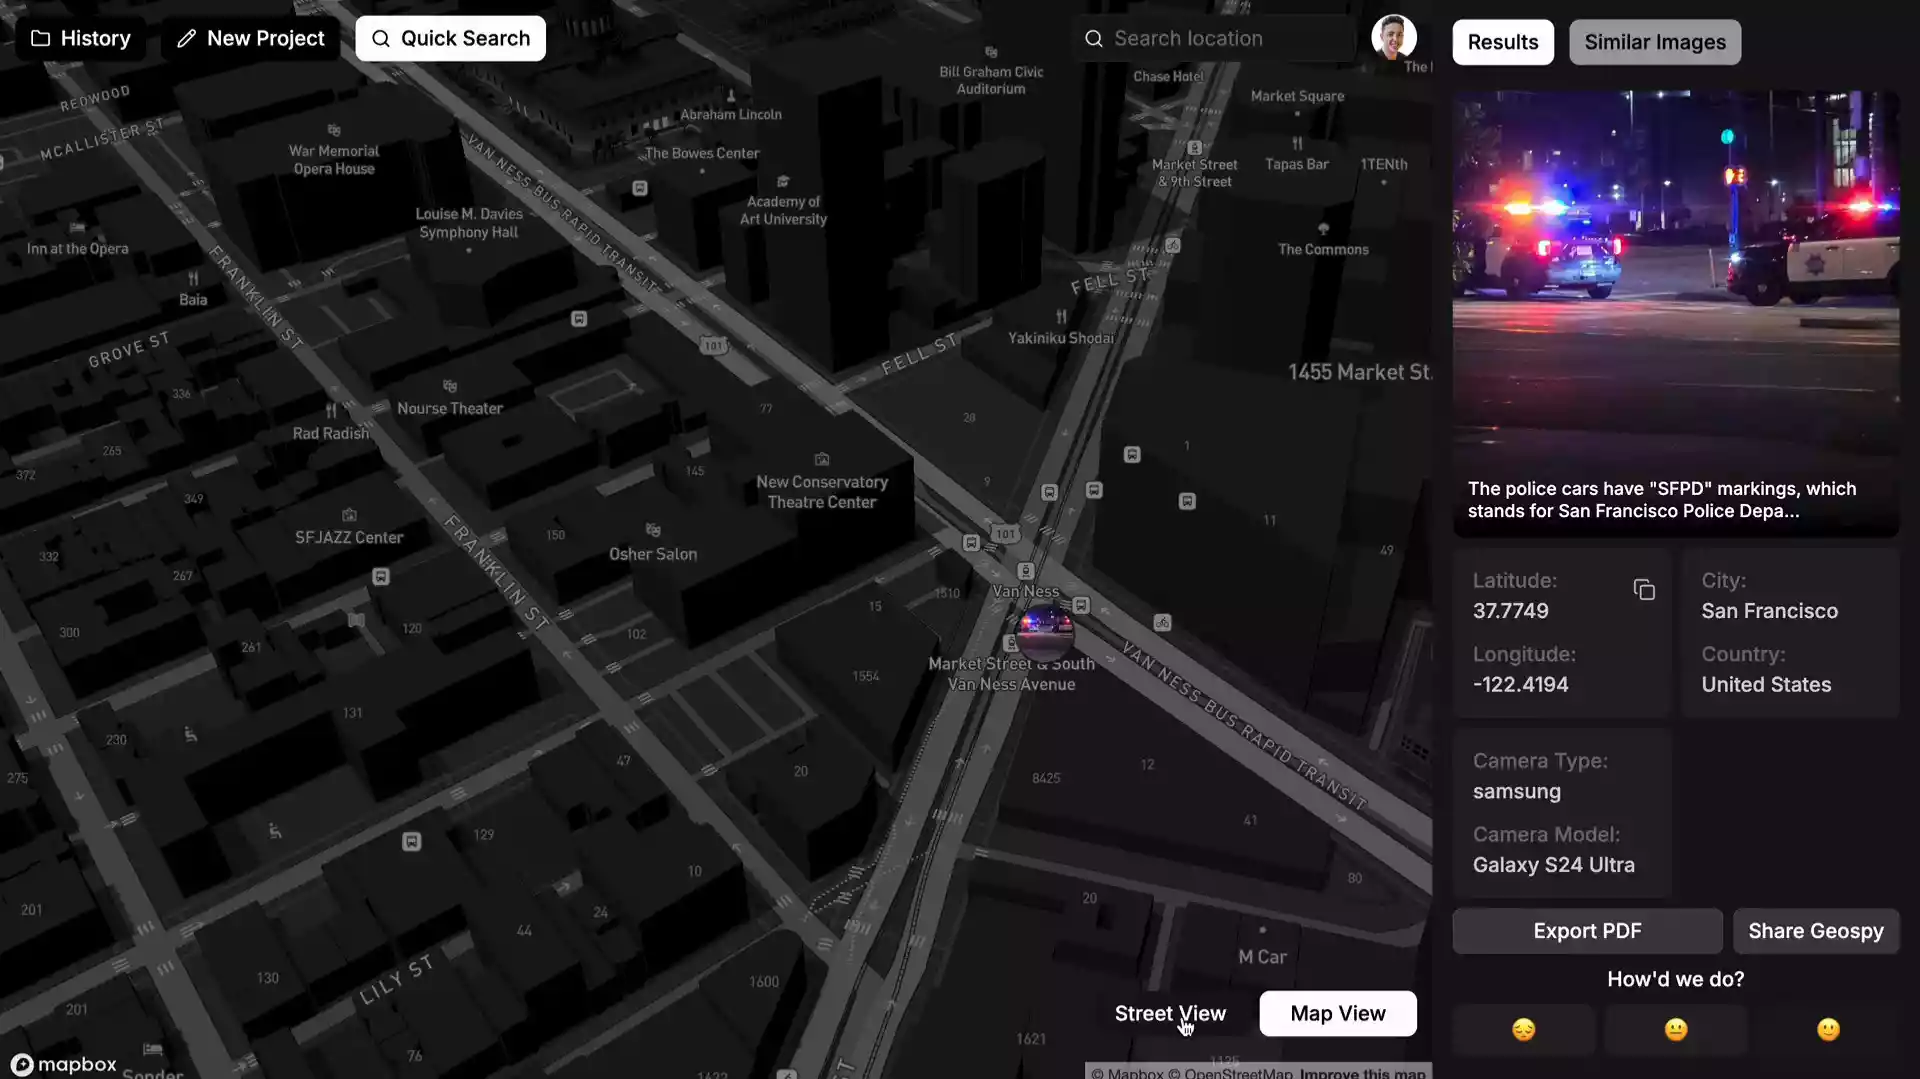Click the Chase Hotel label
The height and width of the screenshot is (1079, 1920).
[1168, 76]
